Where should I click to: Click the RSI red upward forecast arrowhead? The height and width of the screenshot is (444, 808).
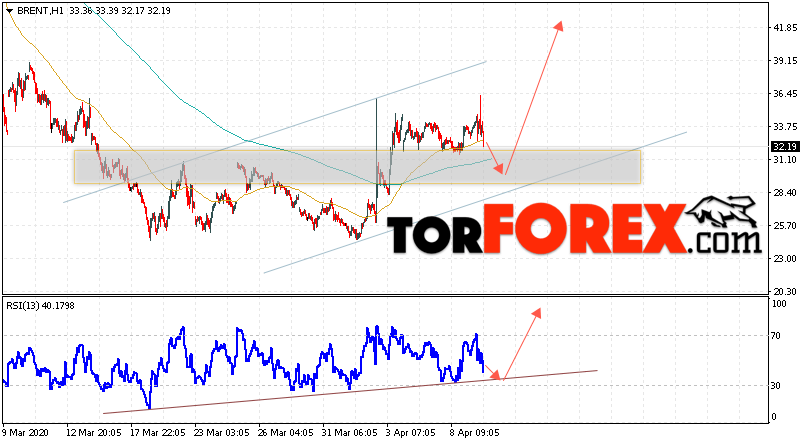click(x=537, y=313)
